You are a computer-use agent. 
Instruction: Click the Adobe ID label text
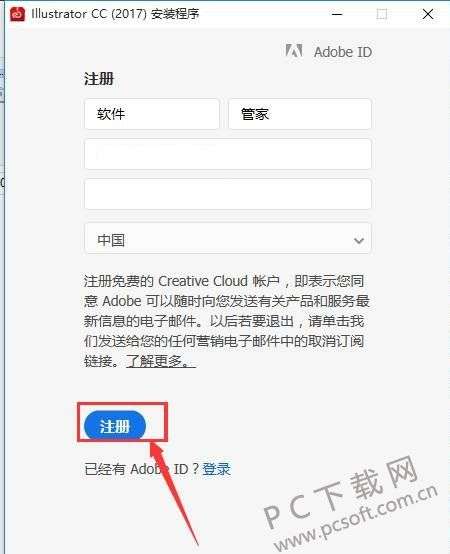coord(343,52)
